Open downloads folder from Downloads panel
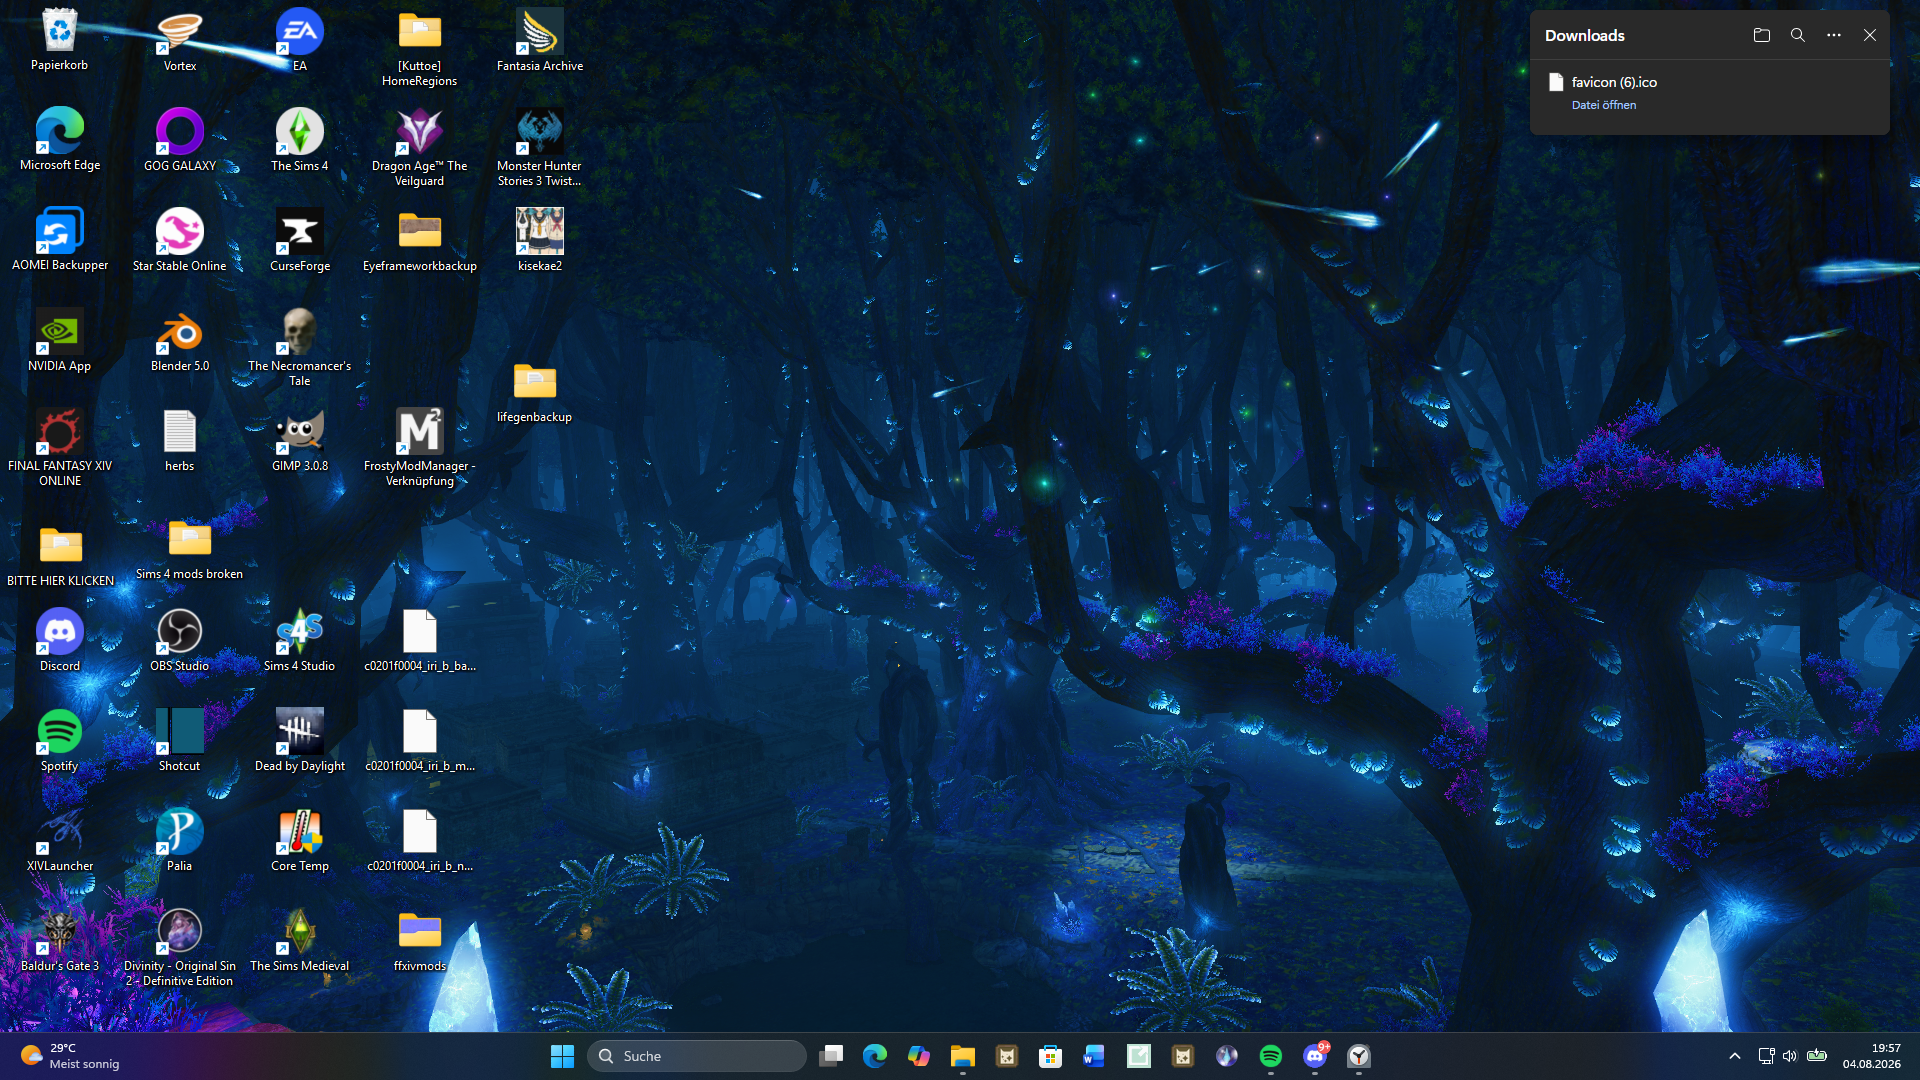 1762,35
